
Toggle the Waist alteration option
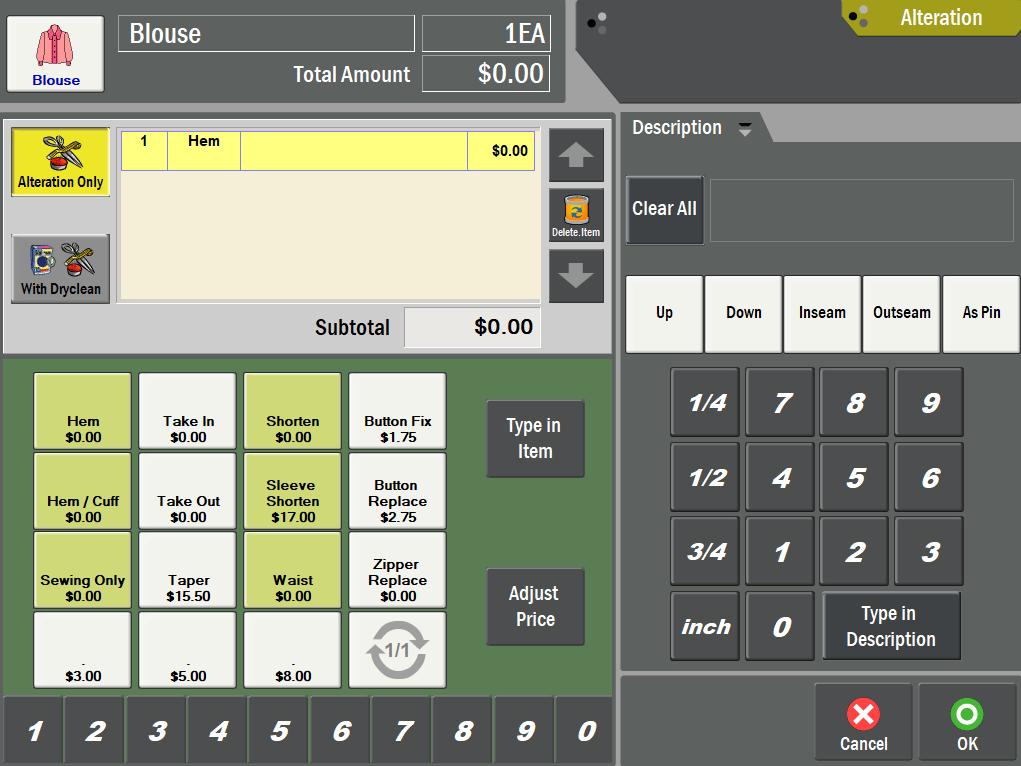[292, 569]
